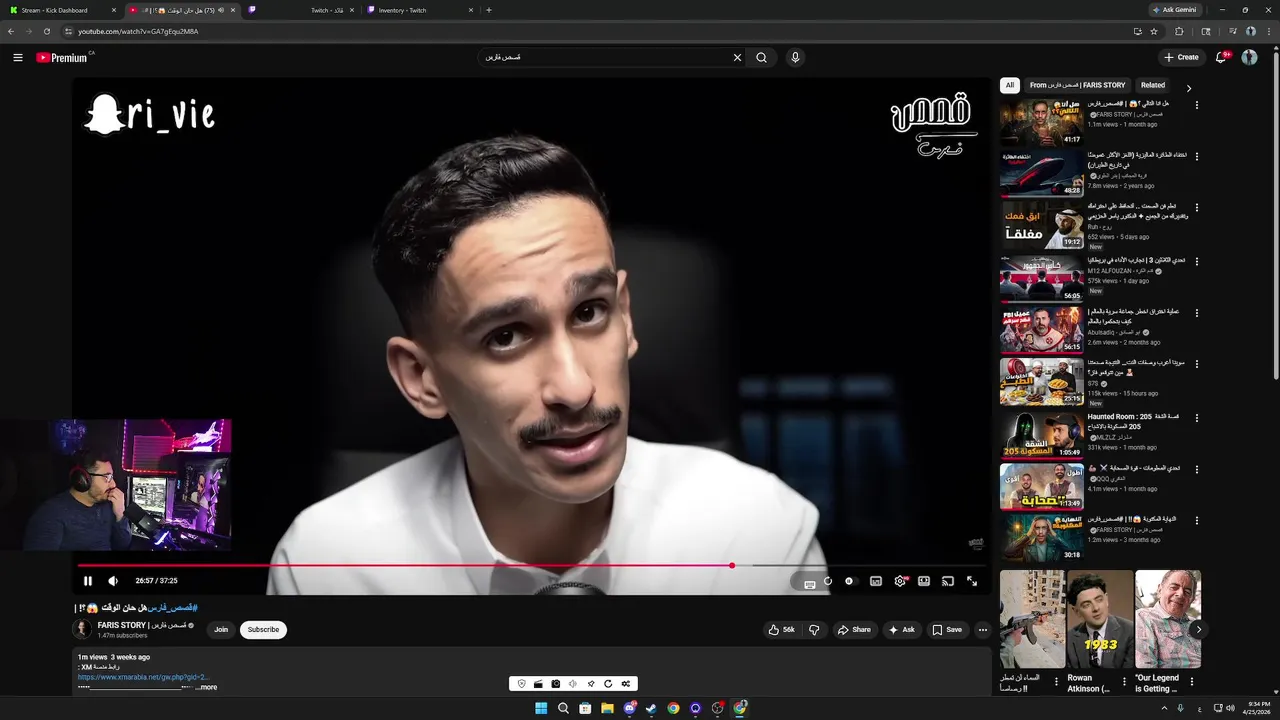Share the video
This screenshot has width=1280, height=720.
pos(854,630)
